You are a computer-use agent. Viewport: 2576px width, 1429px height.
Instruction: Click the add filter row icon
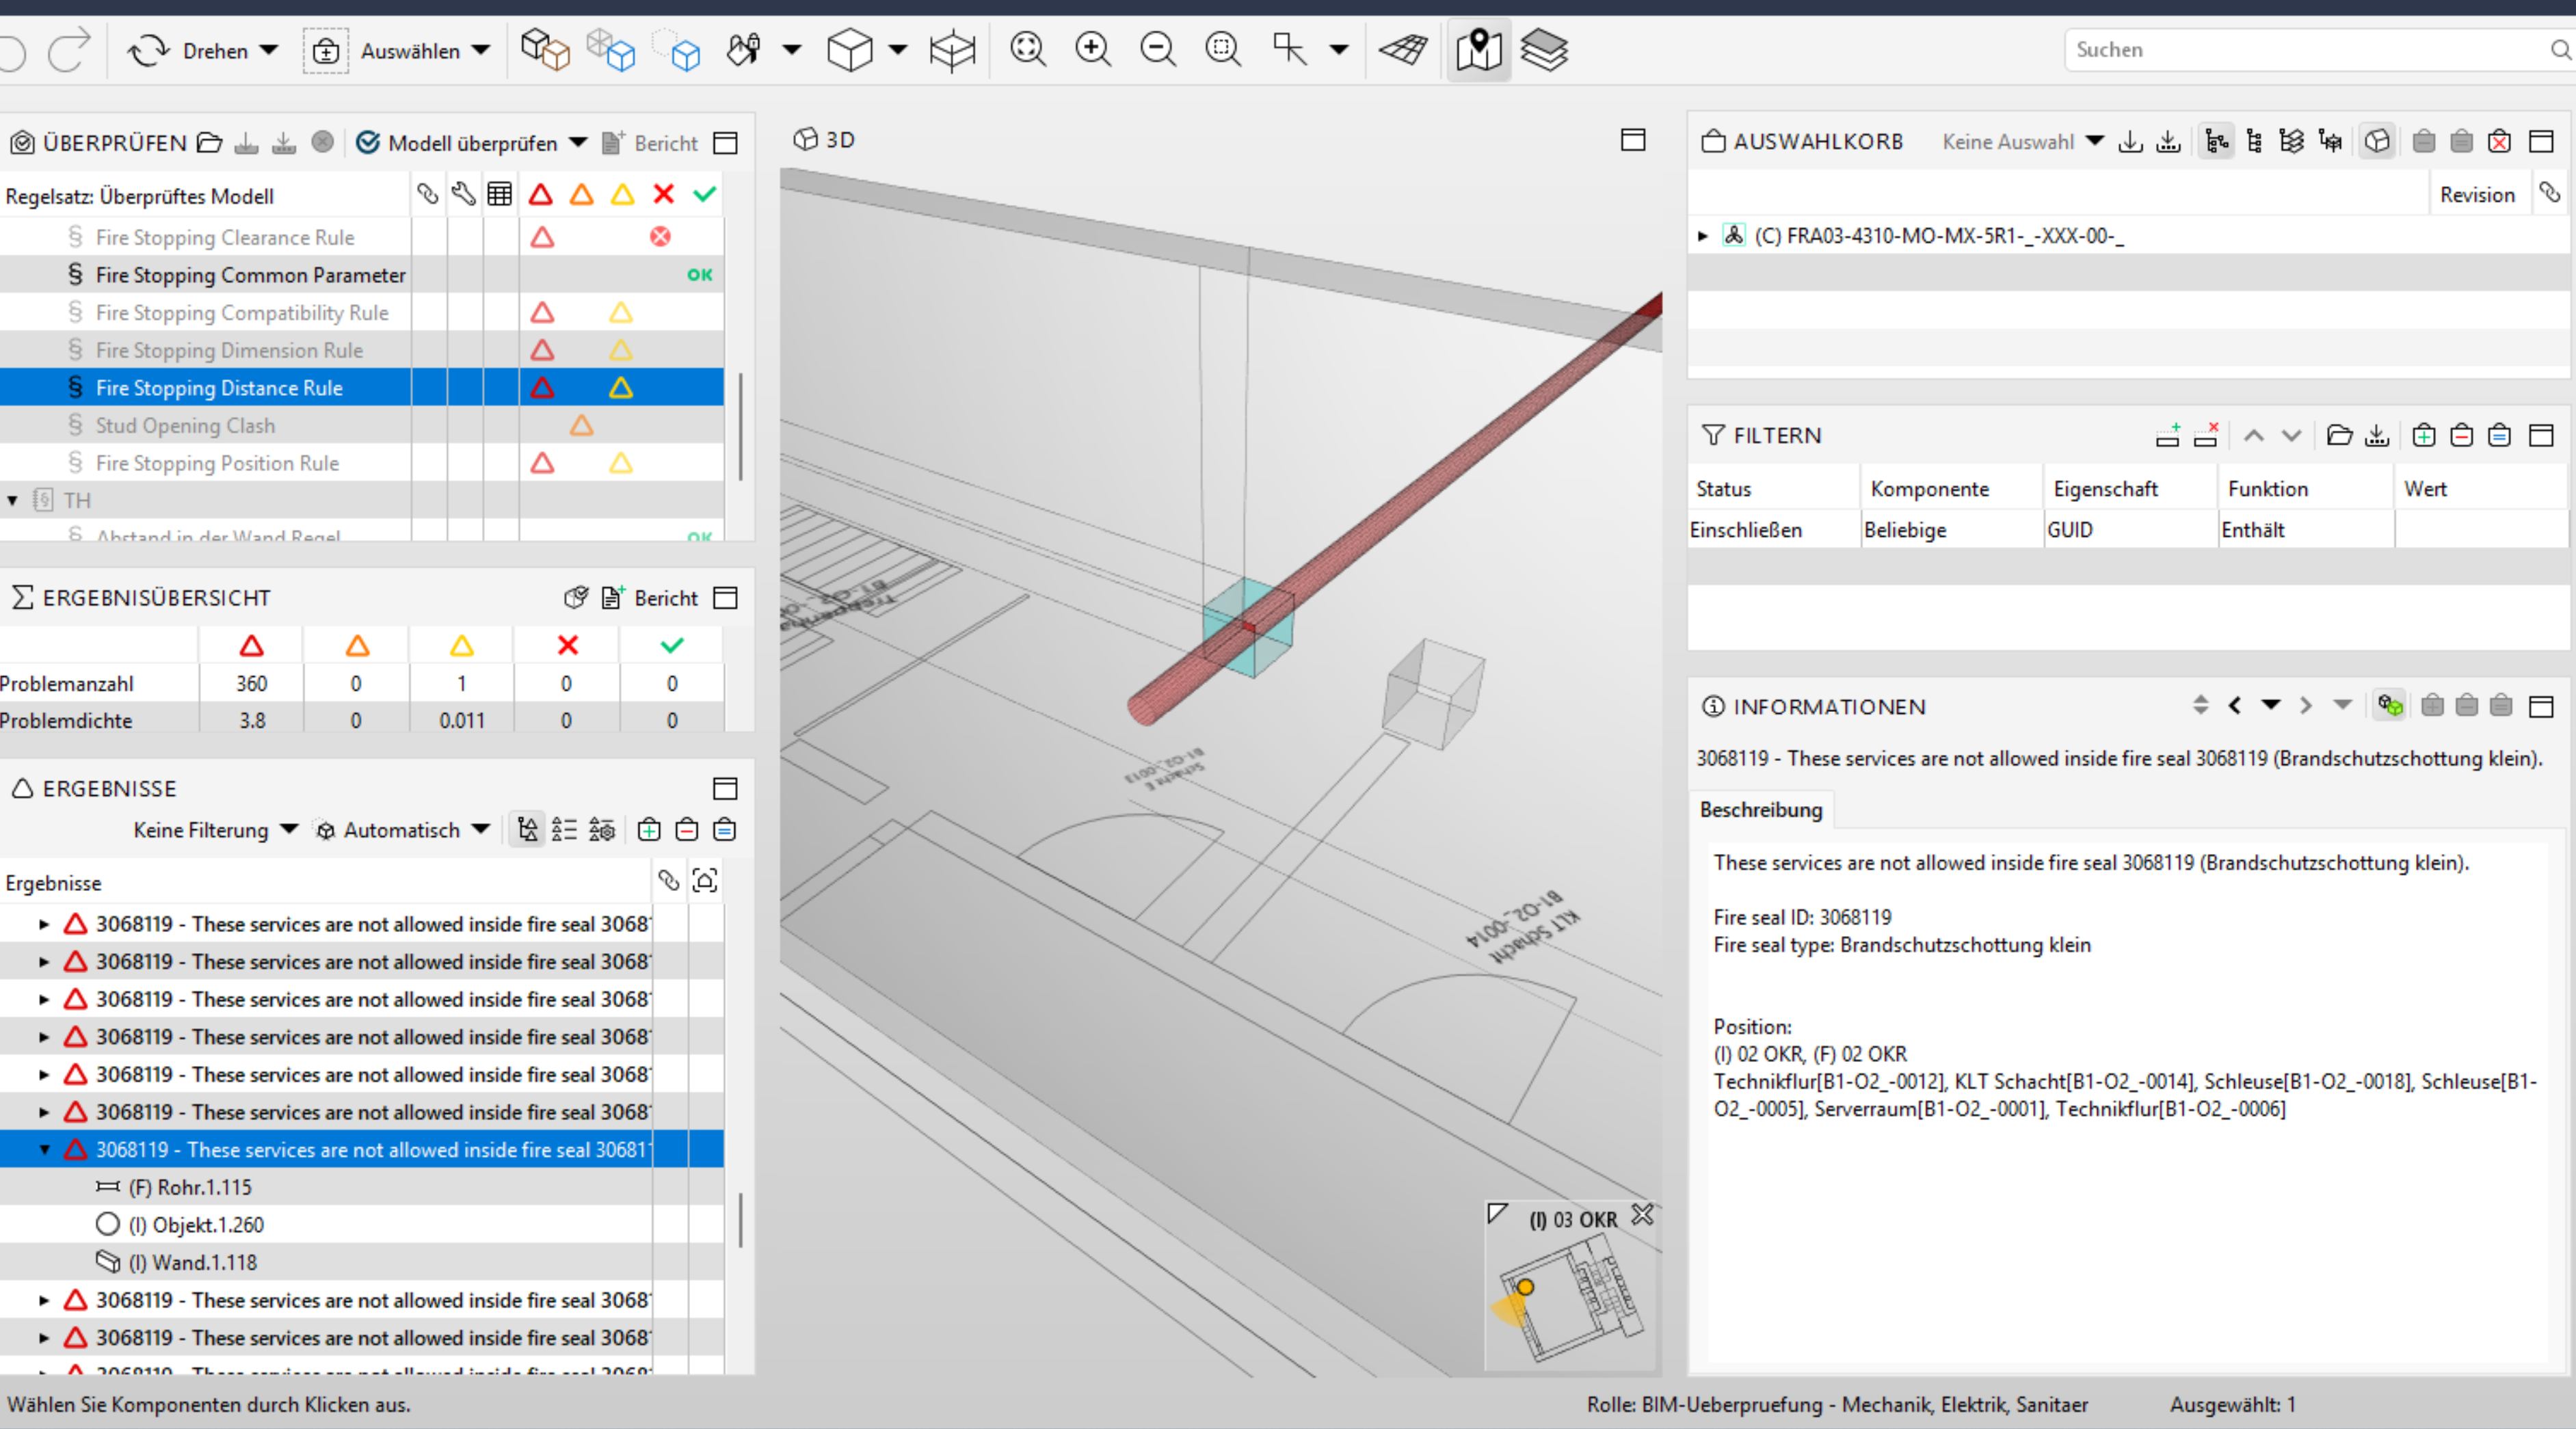pos(2168,435)
